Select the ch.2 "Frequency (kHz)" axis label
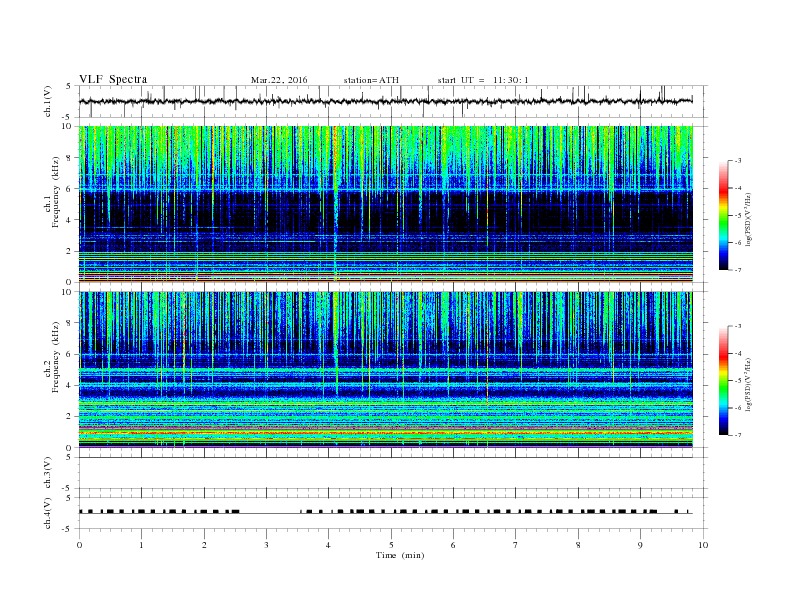 coord(56,357)
